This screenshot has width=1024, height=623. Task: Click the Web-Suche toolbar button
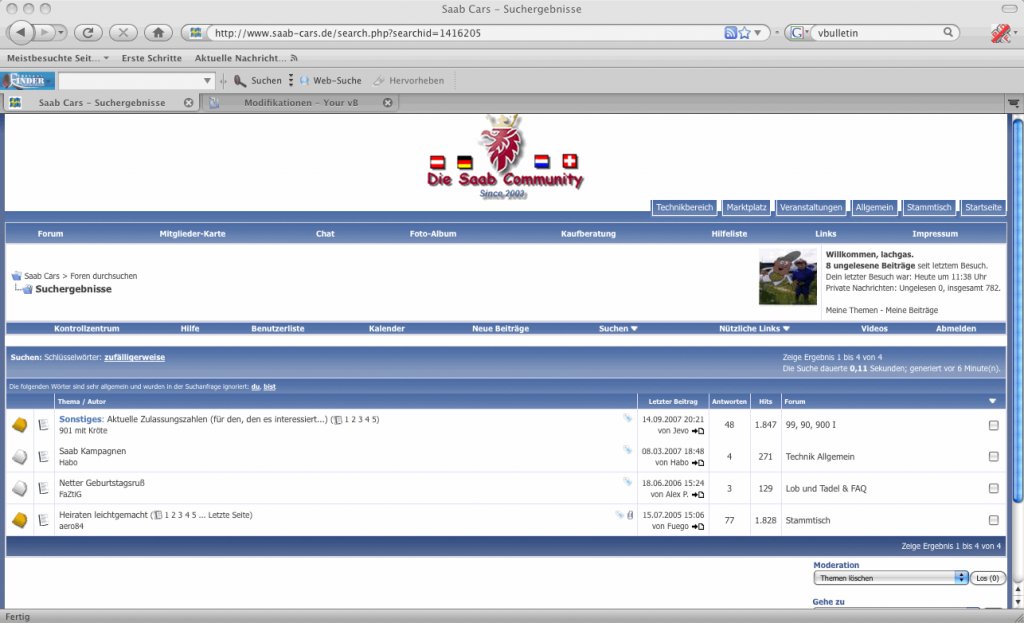point(330,80)
